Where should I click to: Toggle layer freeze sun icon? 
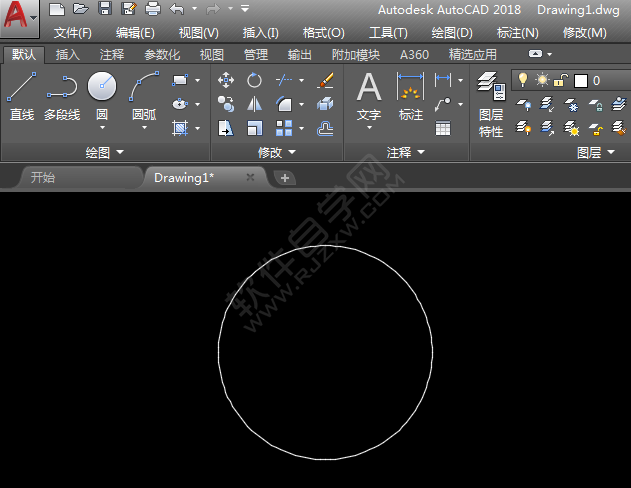pyautogui.click(x=542, y=80)
